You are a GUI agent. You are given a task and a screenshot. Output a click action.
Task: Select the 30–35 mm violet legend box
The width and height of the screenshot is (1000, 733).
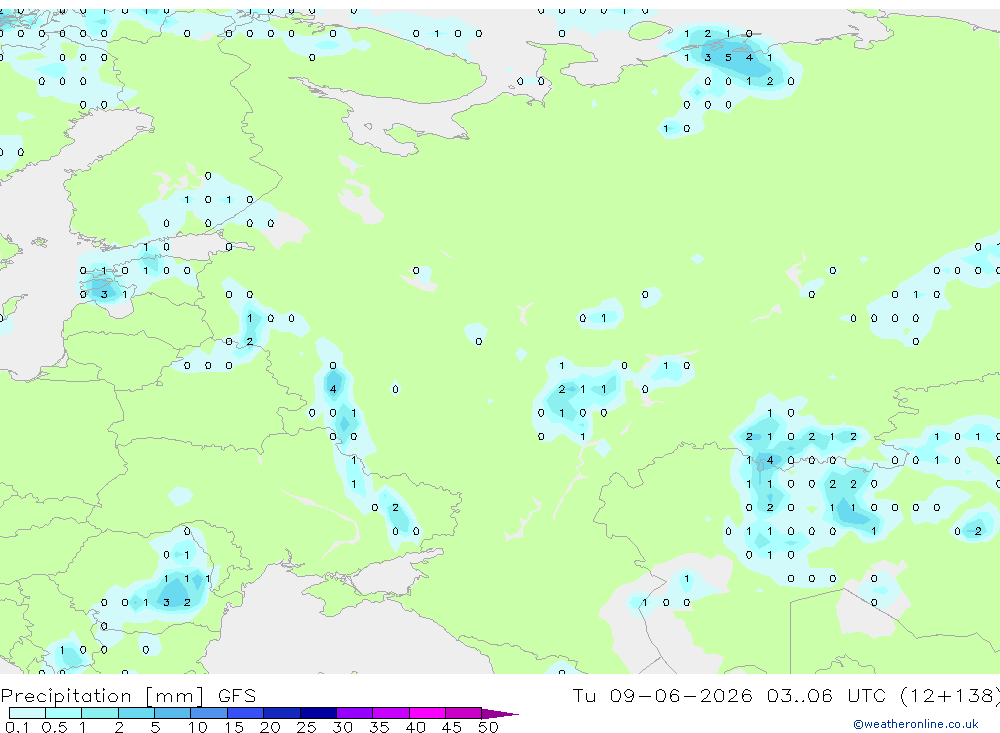(355, 713)
